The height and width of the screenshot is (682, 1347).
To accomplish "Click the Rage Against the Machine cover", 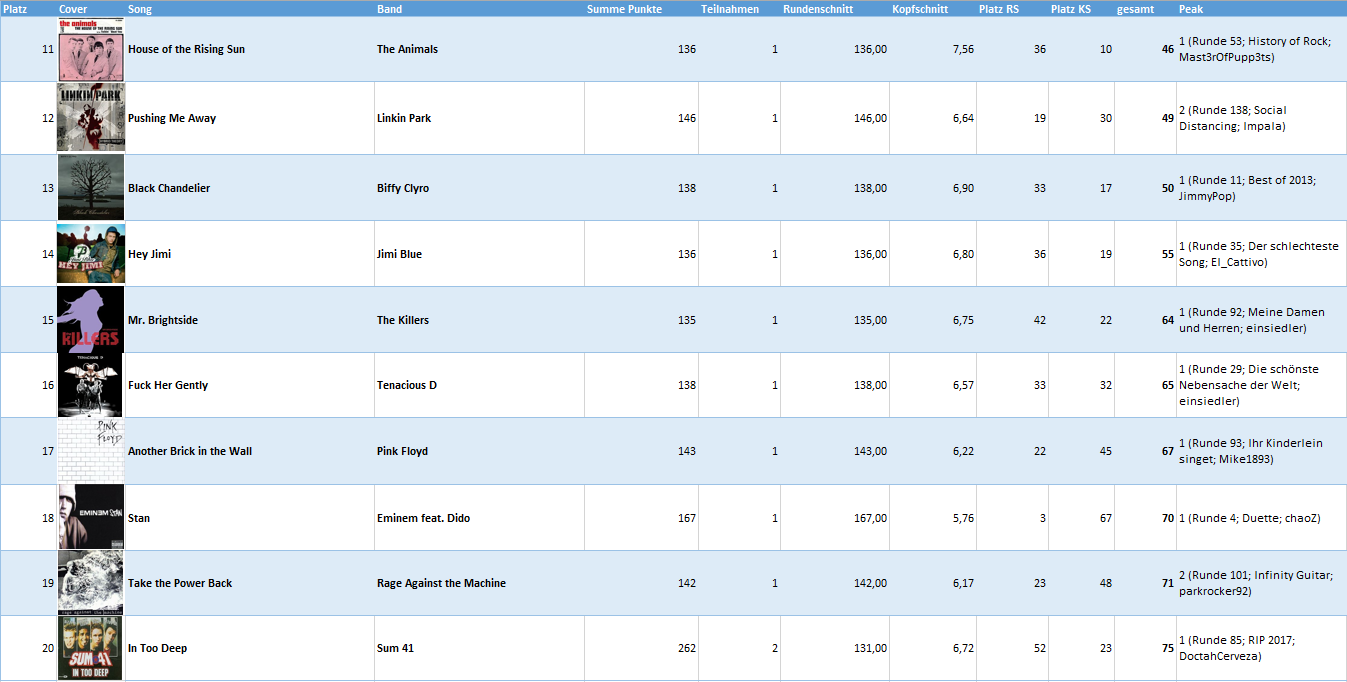I will click(x=91, y=582).
